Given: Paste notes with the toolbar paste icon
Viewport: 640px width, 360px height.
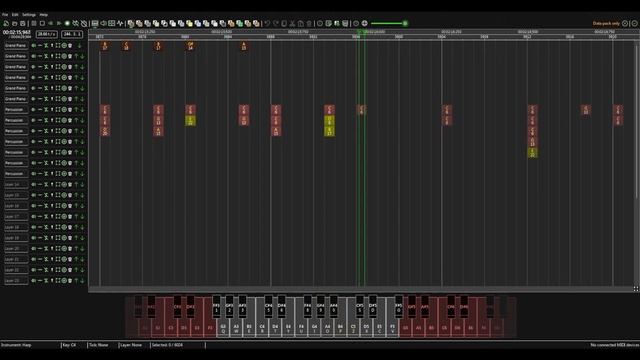Looking at the screenshot, I should point(300,24).
